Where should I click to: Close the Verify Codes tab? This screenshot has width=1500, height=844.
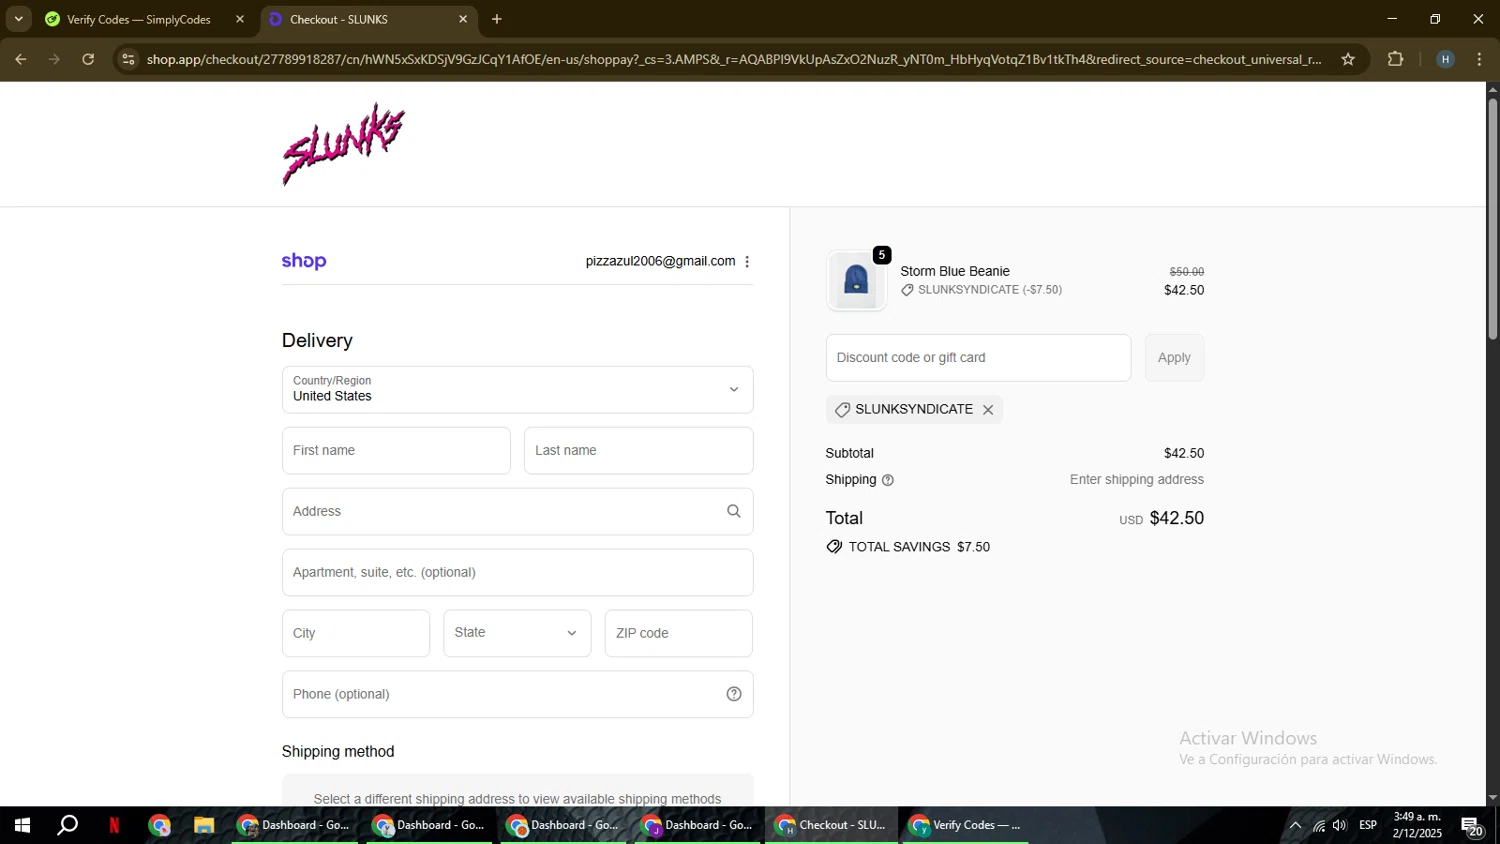click(239, 19)
